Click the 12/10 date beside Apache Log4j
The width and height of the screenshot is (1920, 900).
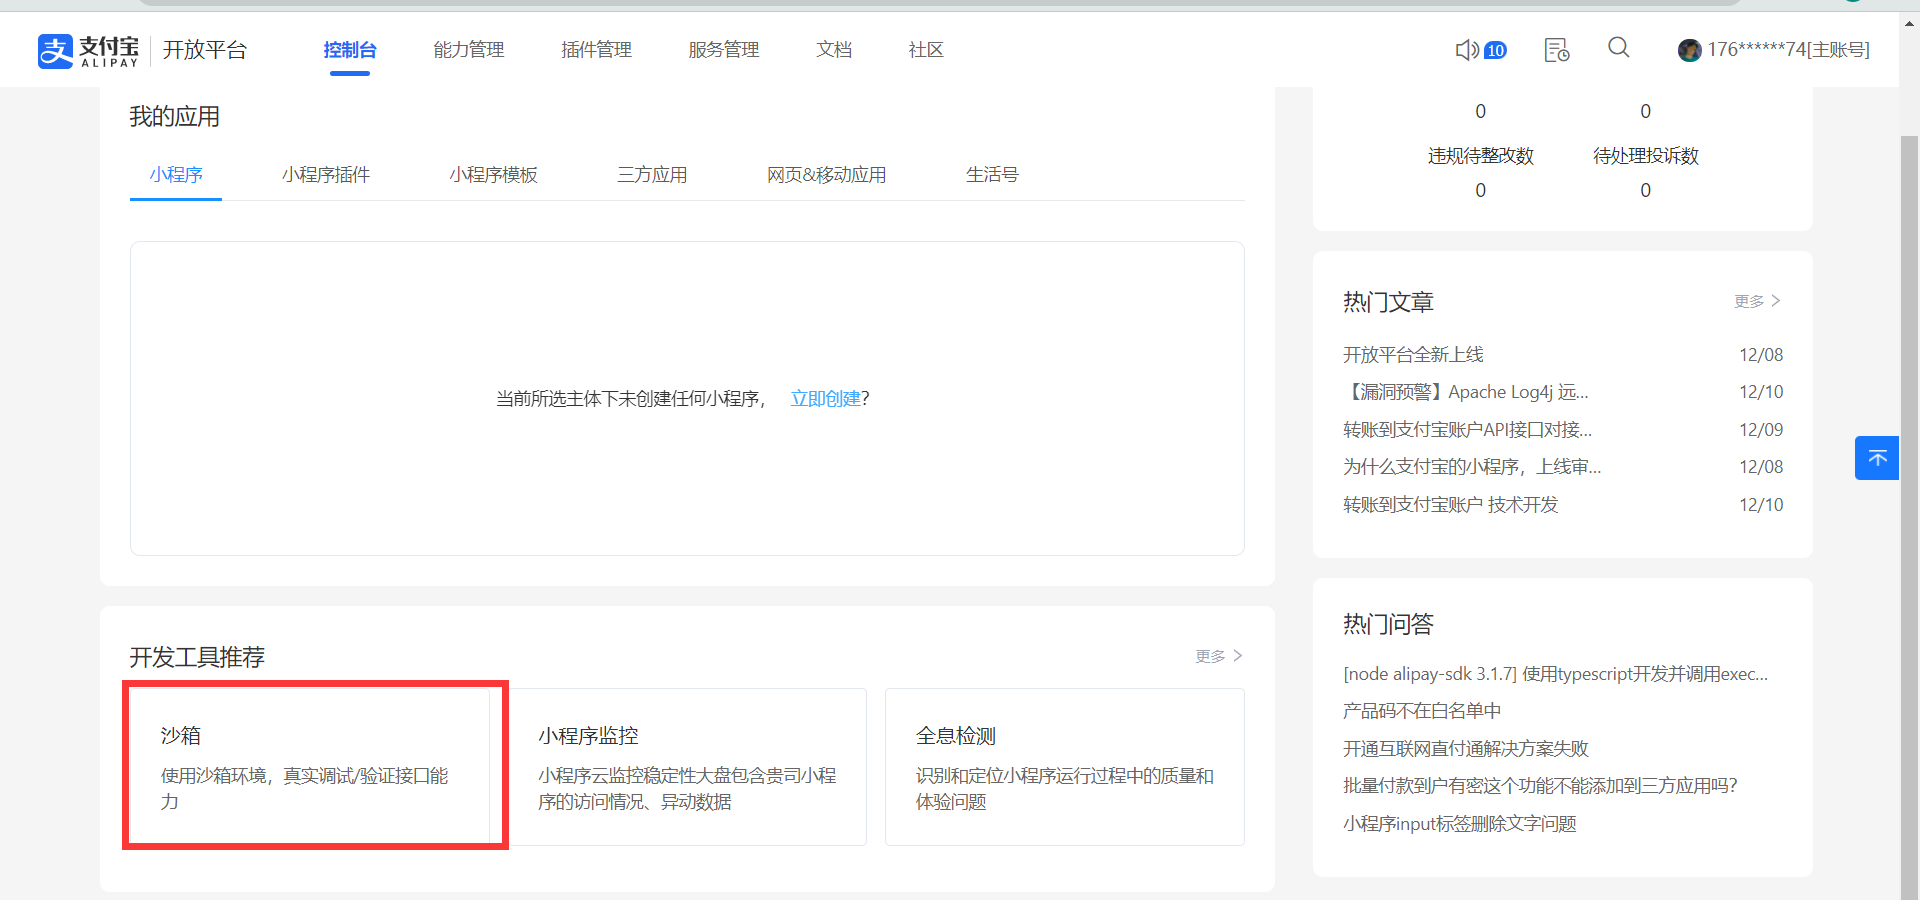pyautogui.click(x=1761, y=392)
